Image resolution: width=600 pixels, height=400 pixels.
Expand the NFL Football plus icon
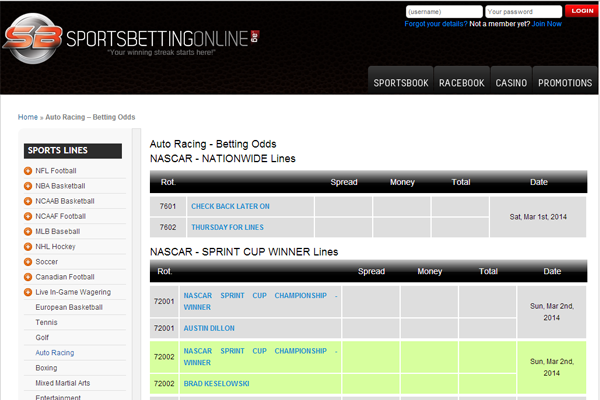coord(28,171)
